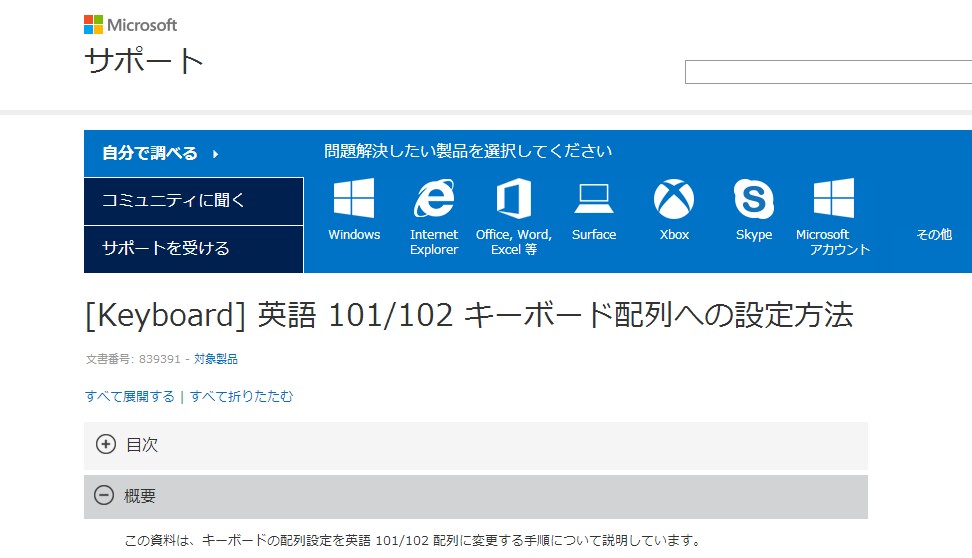Viewport: 972px width, 558px height.
Task: Expand the 目次 section
Action: click(x=475, y=445)
